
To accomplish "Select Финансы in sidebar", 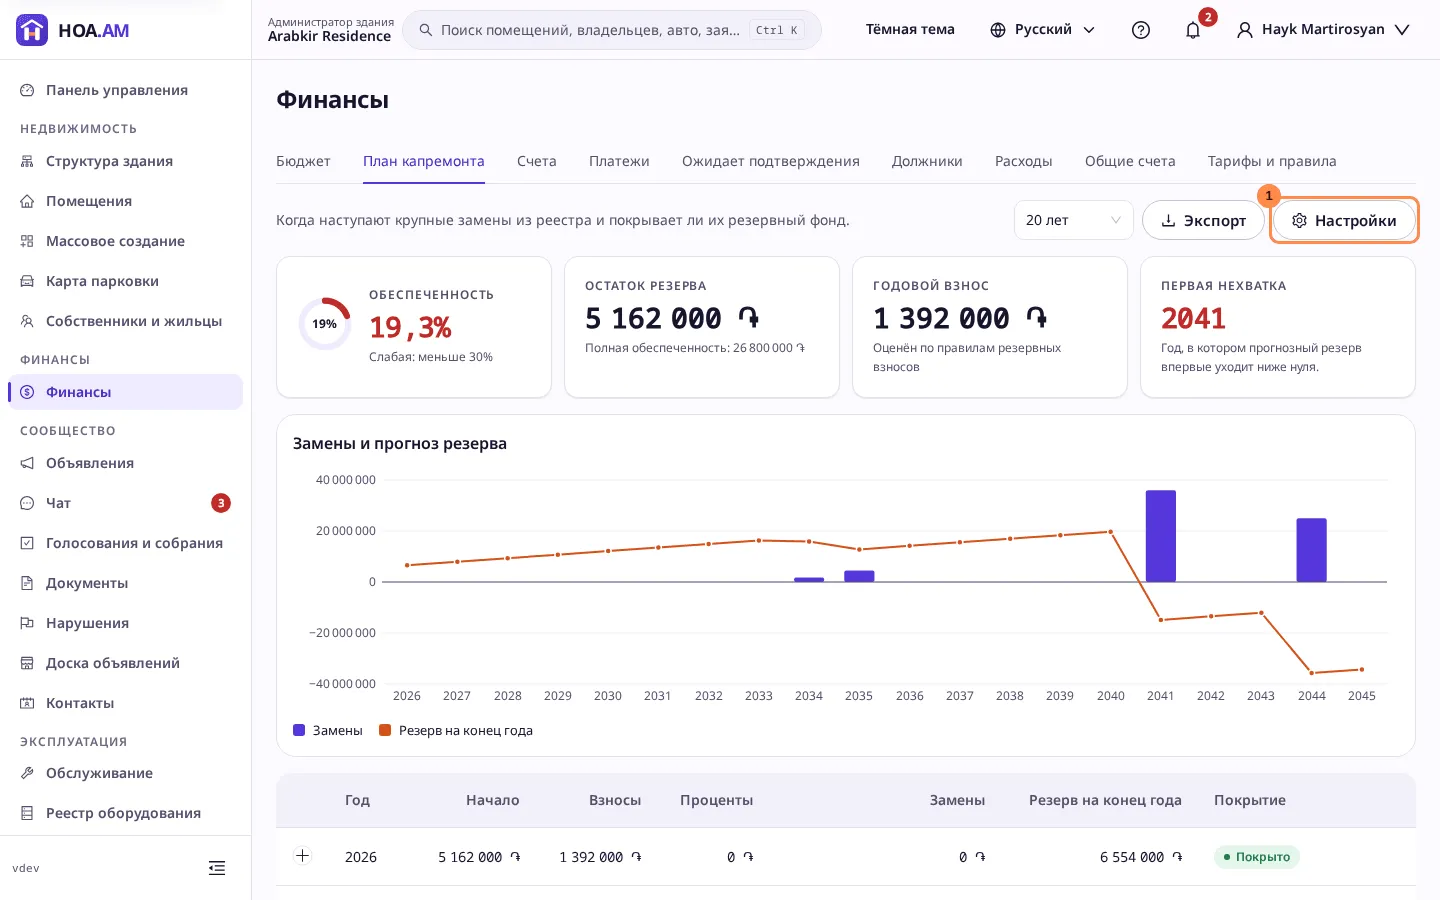I will click(125, 392).
